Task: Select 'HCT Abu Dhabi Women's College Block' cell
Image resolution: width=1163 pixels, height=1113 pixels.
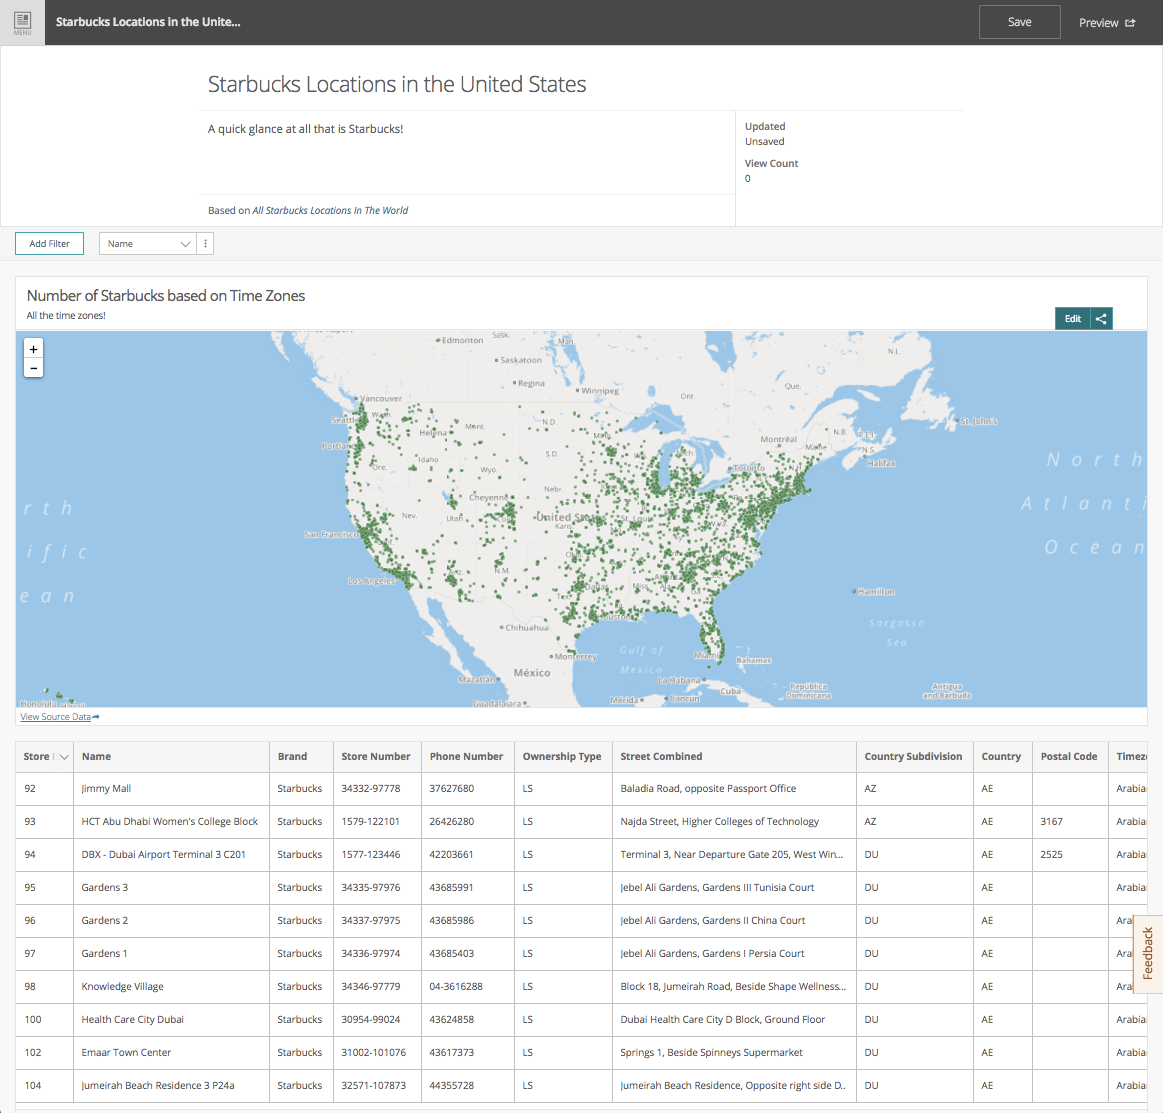Action: (170, 822)
